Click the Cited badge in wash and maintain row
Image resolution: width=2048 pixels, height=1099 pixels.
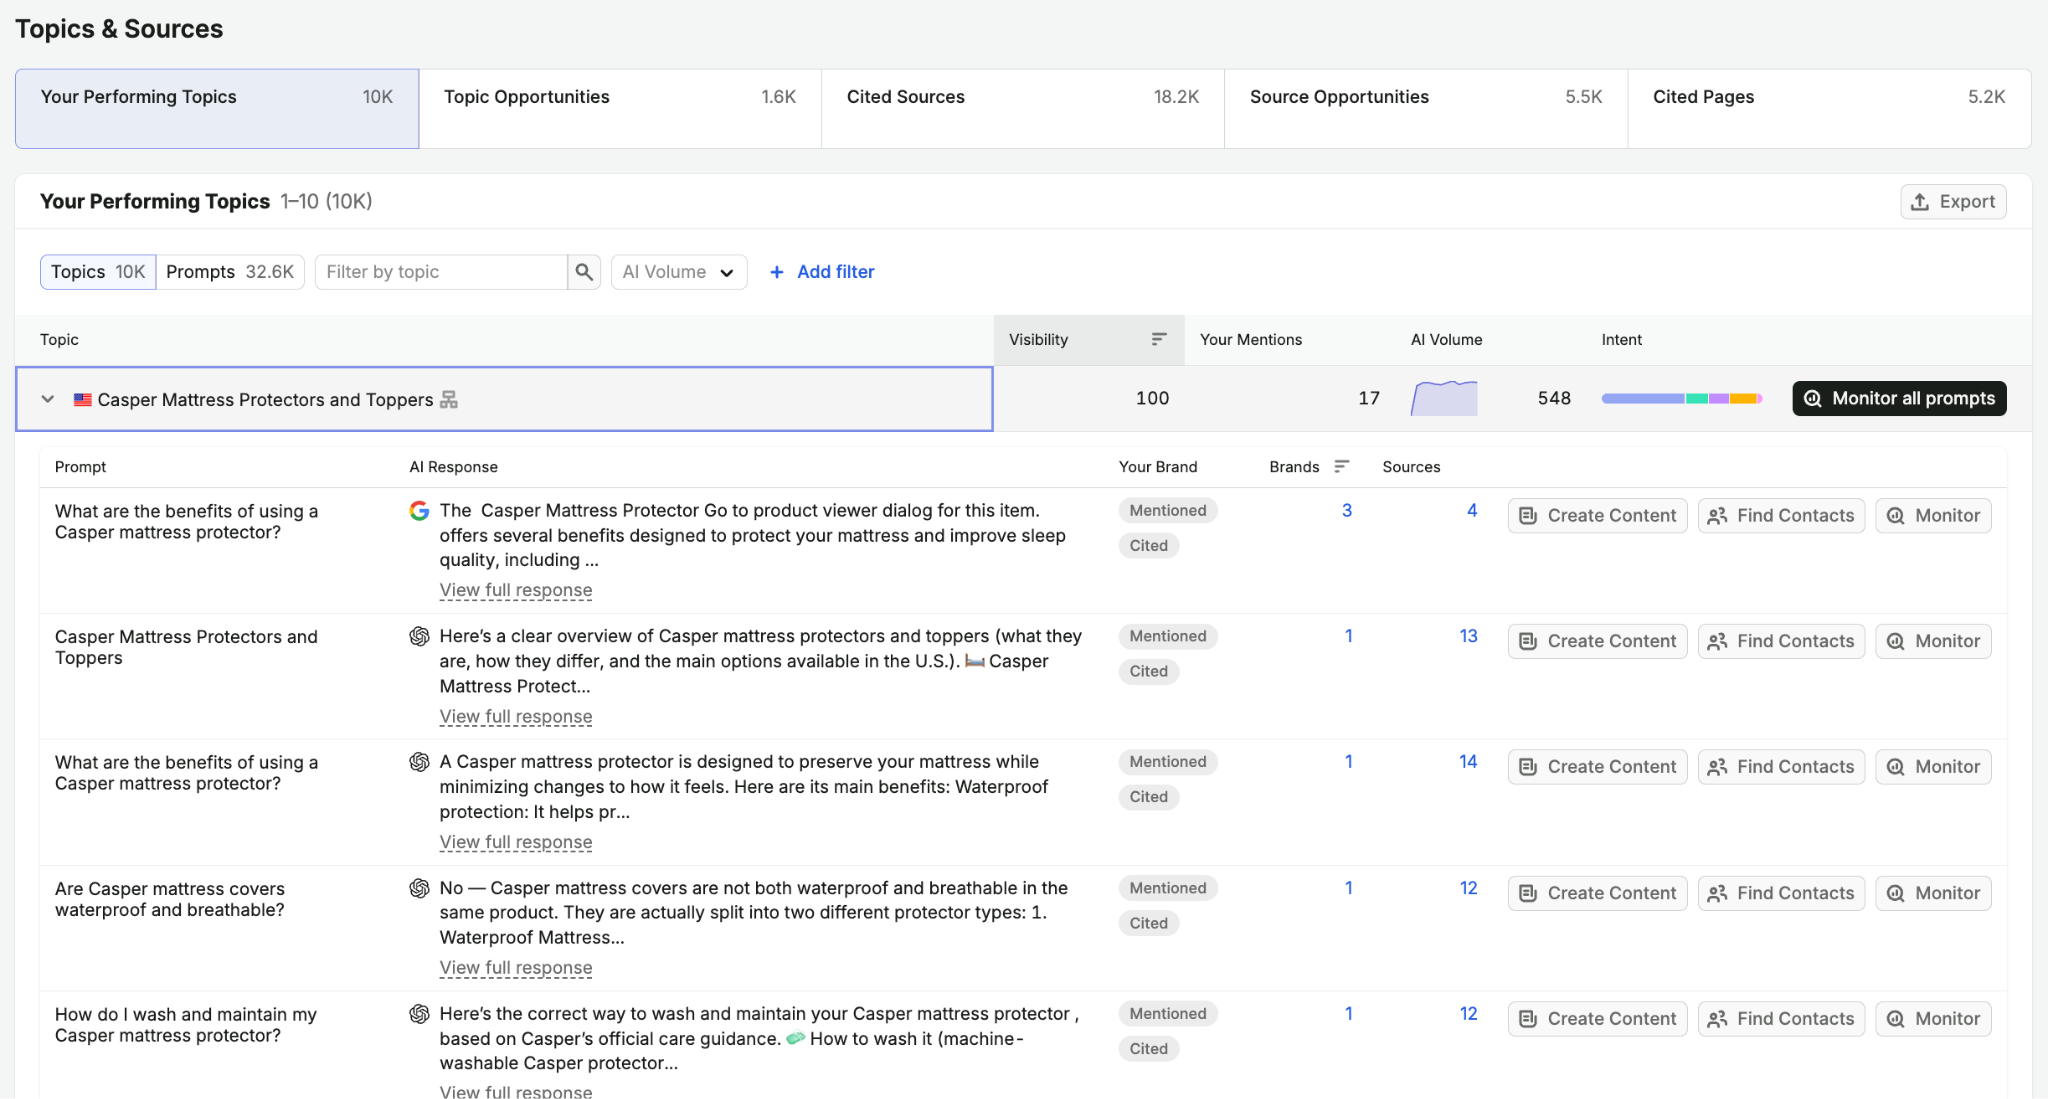pyautogui.click(x=1149, y=1049)
